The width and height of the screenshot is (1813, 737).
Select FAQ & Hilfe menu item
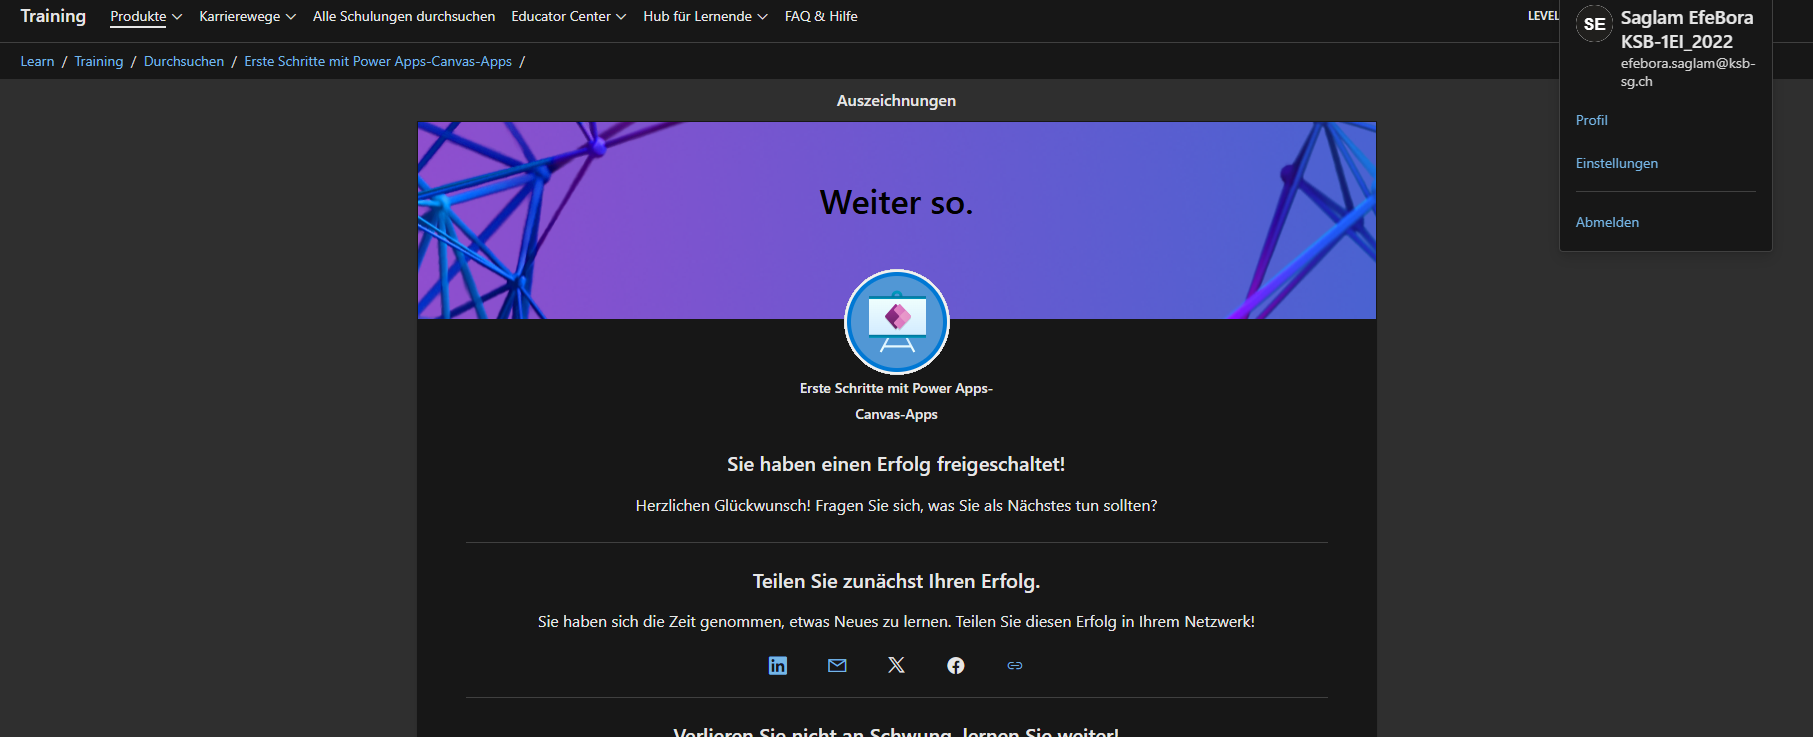(821, 17)
